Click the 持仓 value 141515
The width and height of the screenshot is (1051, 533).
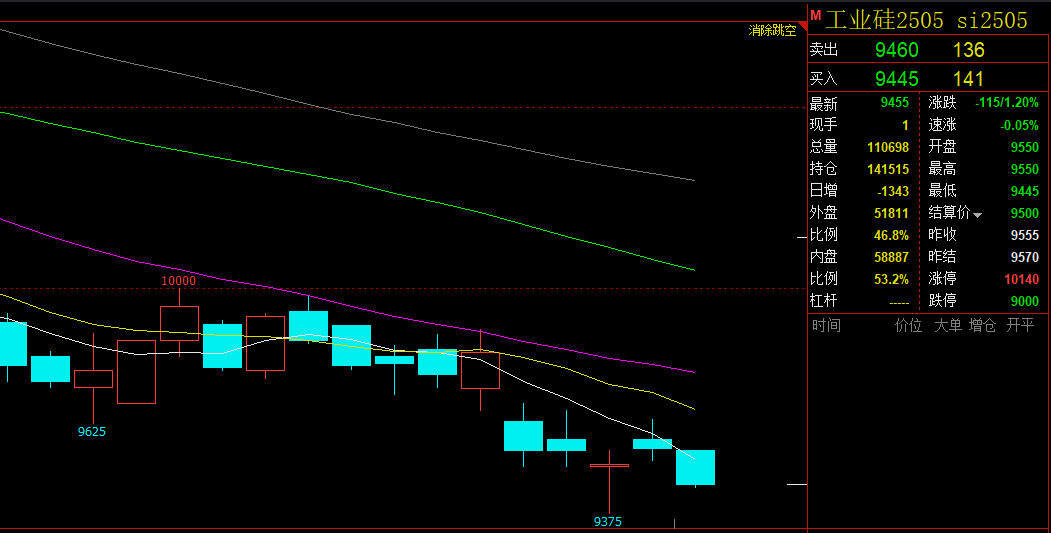click(888, 169)
